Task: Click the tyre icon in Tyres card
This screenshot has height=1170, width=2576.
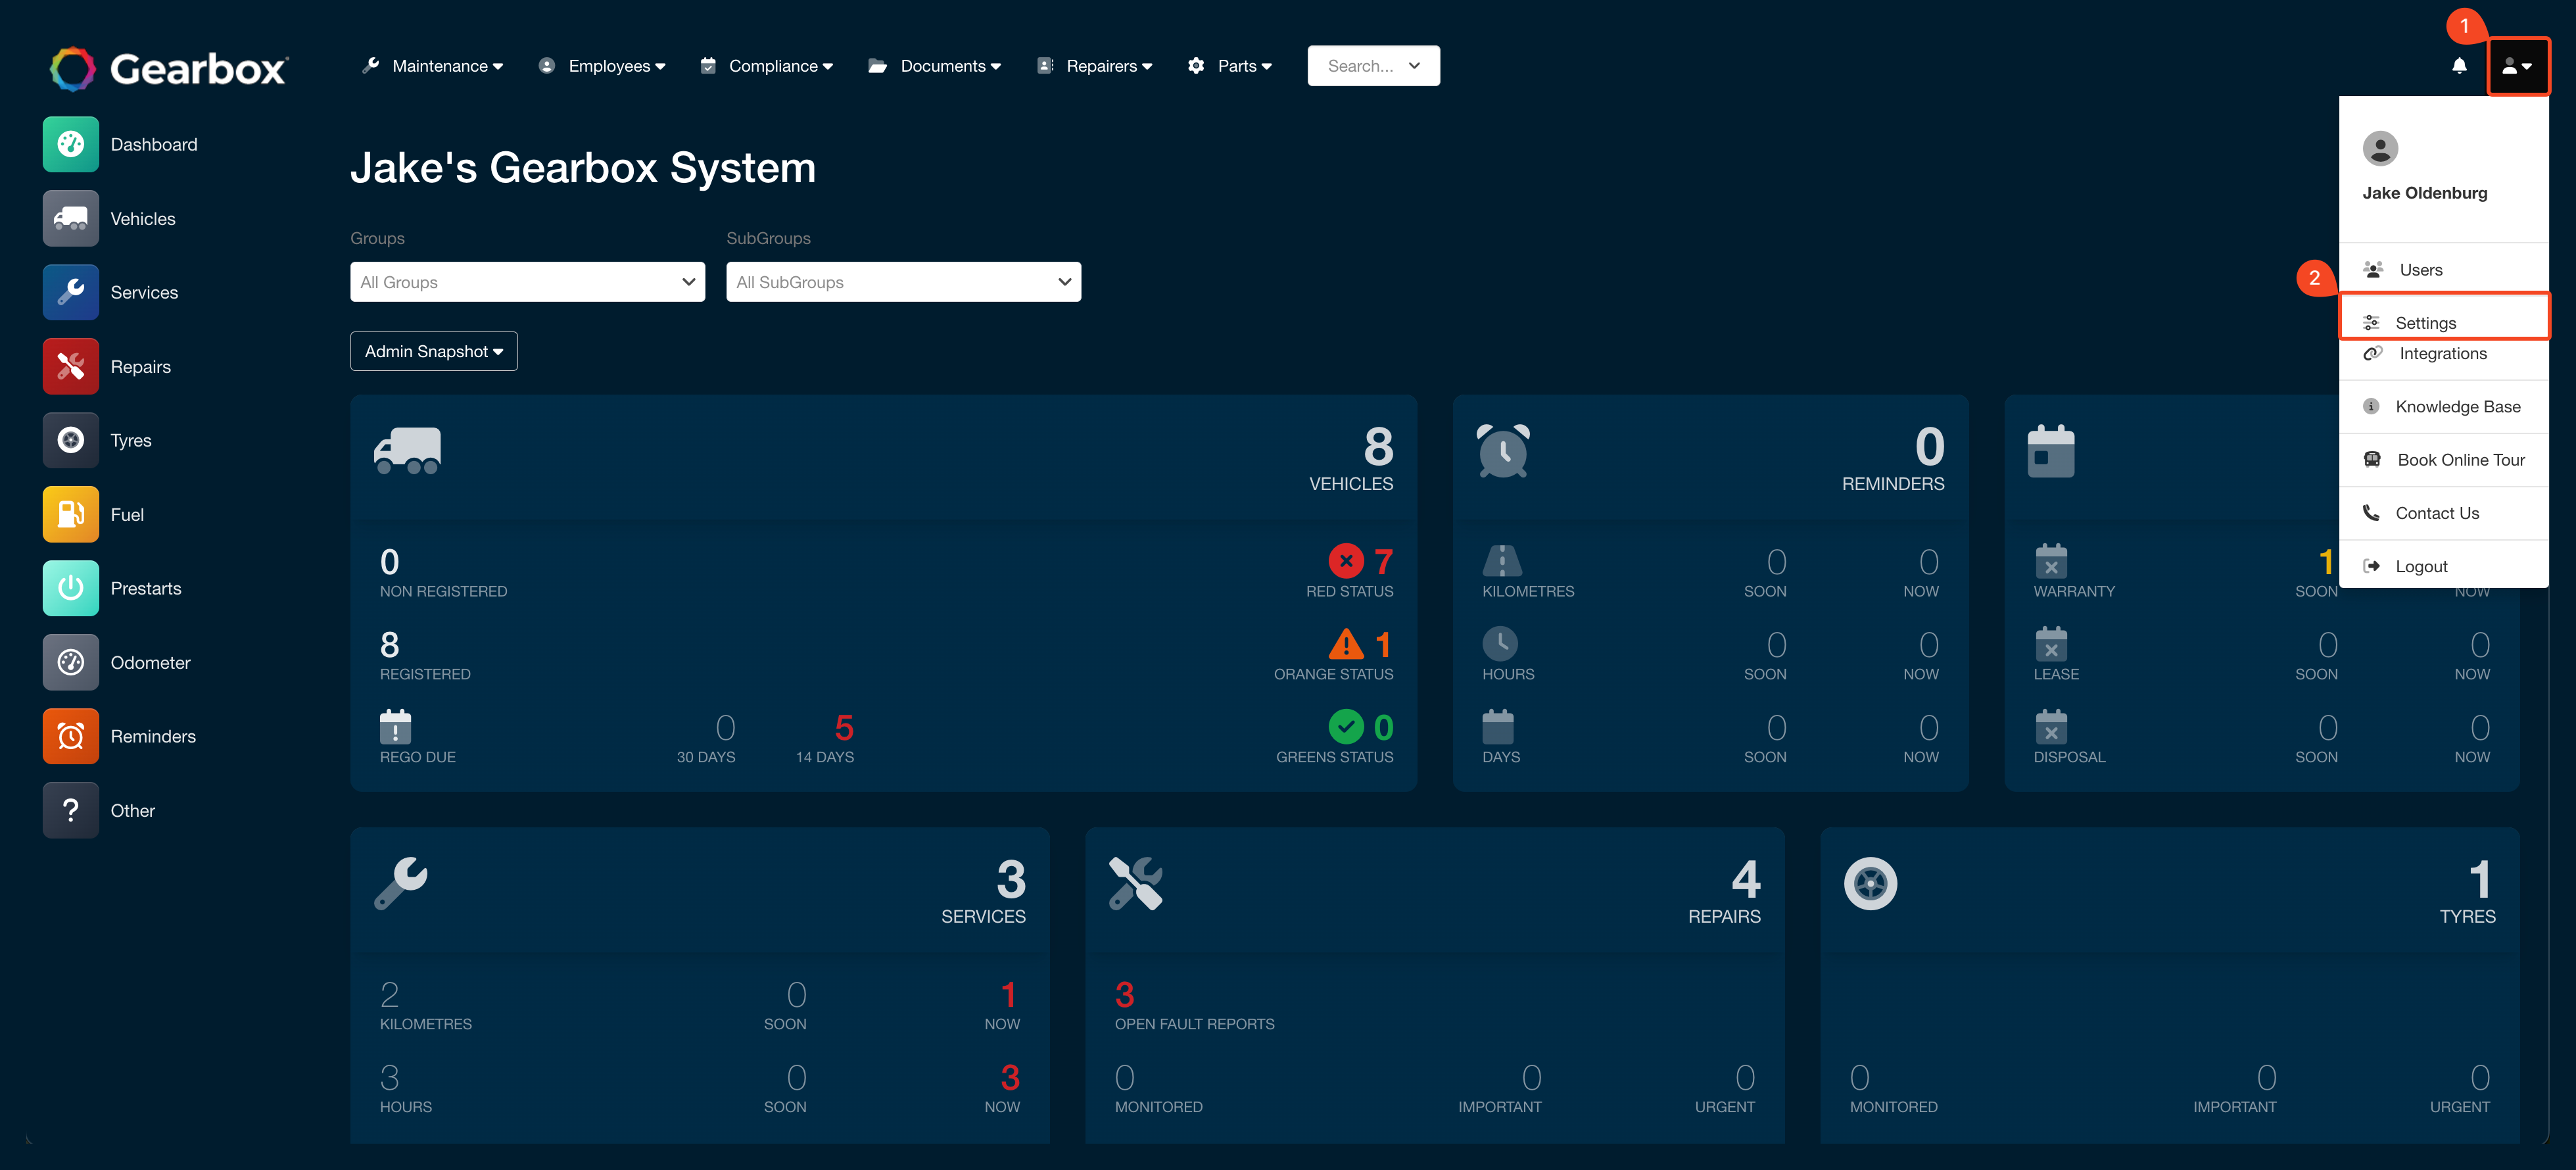Action: [1870, 883]
